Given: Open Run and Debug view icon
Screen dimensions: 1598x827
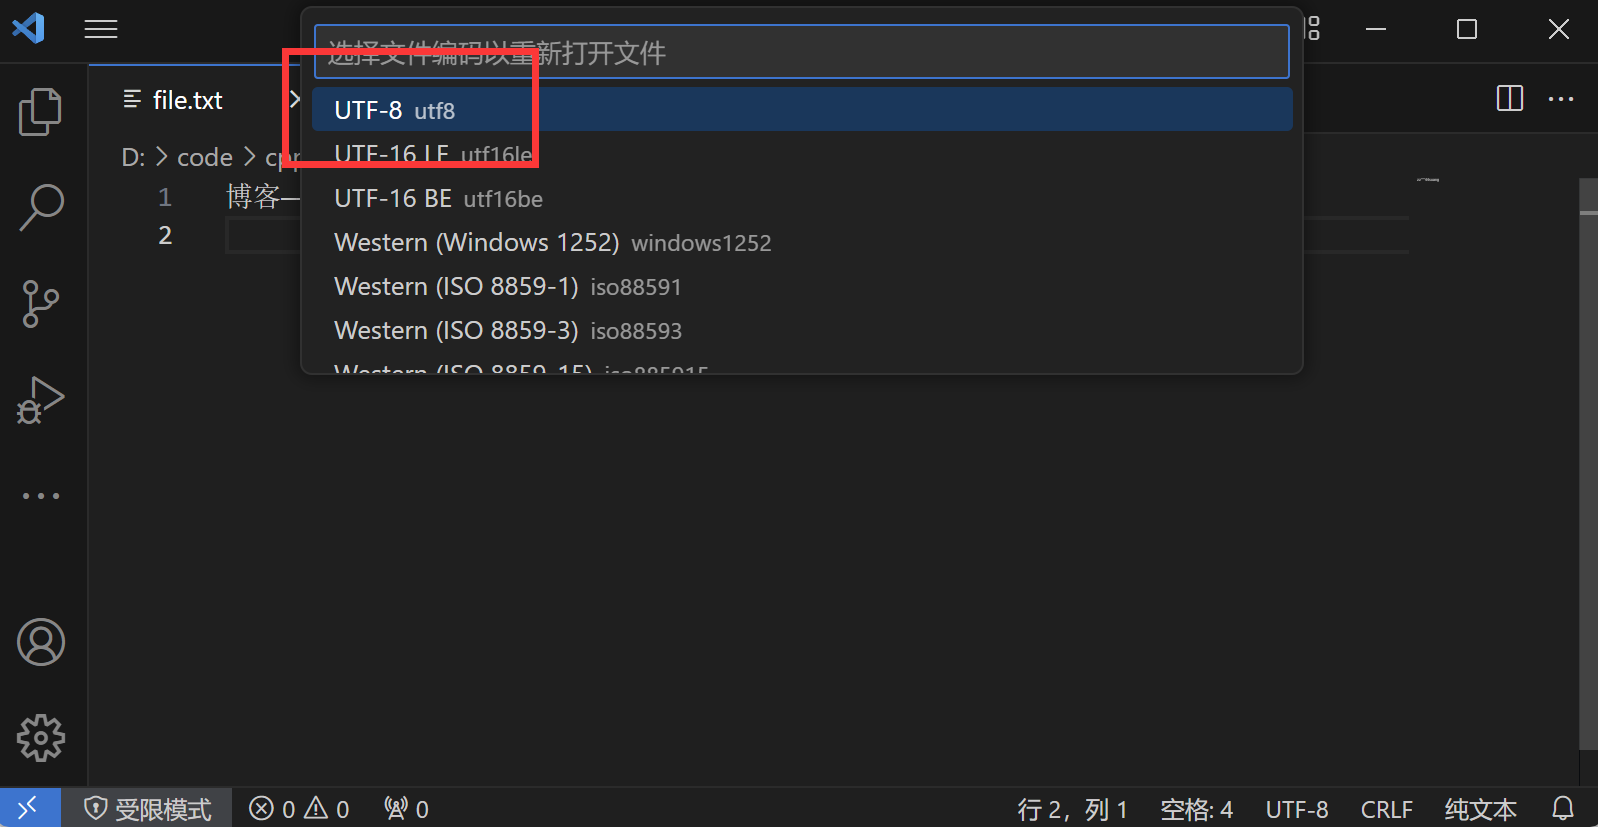Looking at the screenshot, I should [x=41, y=400].
